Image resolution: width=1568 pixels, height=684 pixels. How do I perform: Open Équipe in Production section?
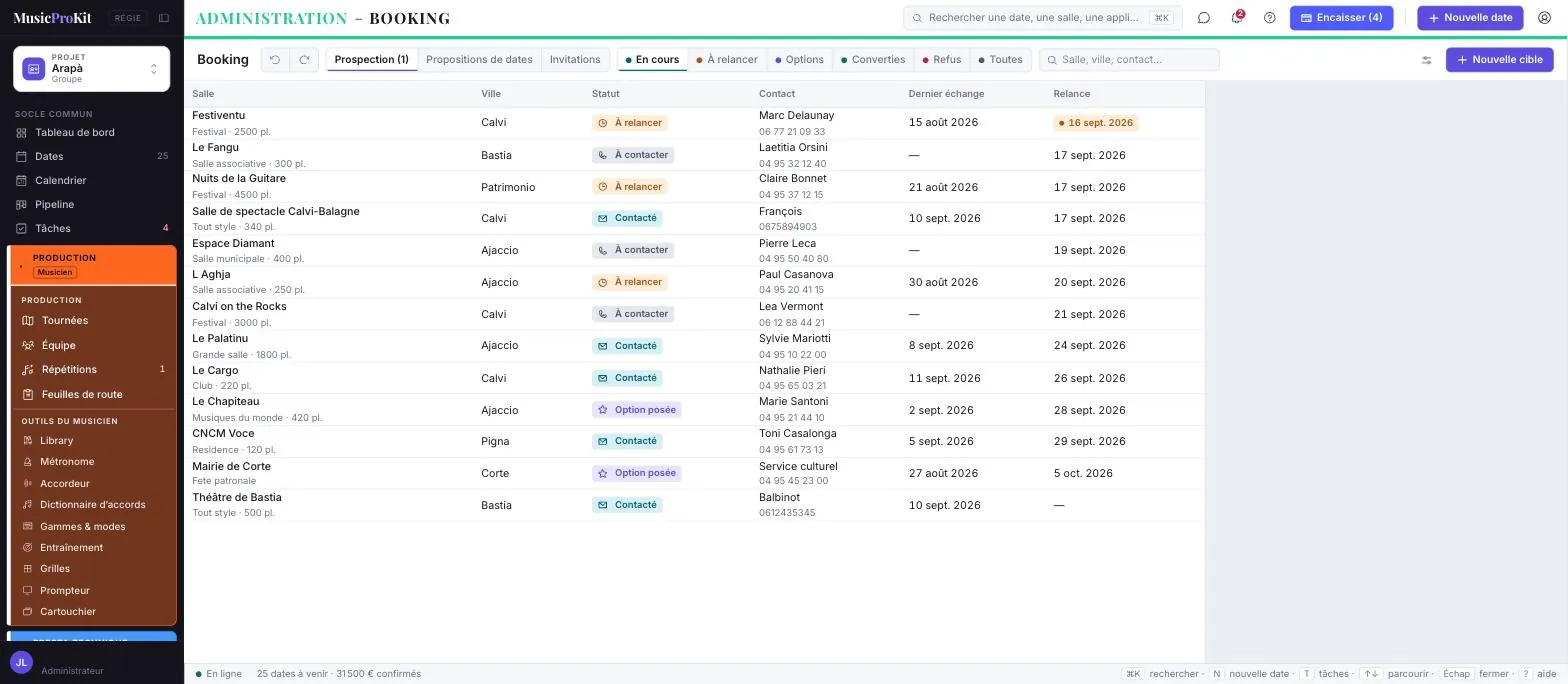(93, 346)
